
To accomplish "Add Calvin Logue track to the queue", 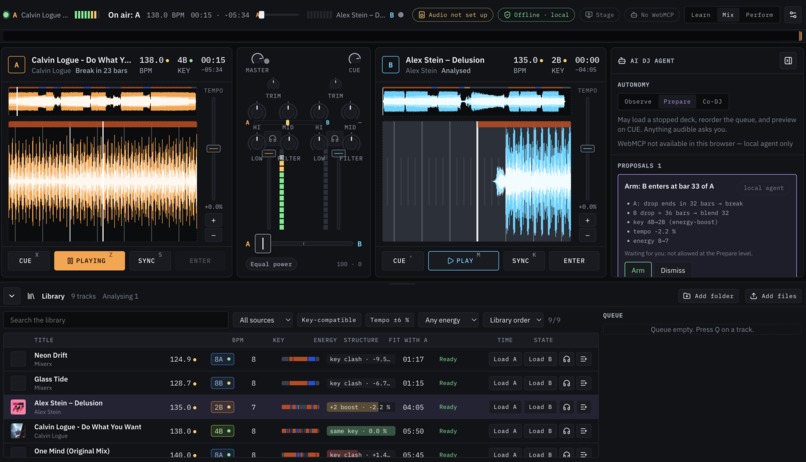I will [x=583, y=431].
